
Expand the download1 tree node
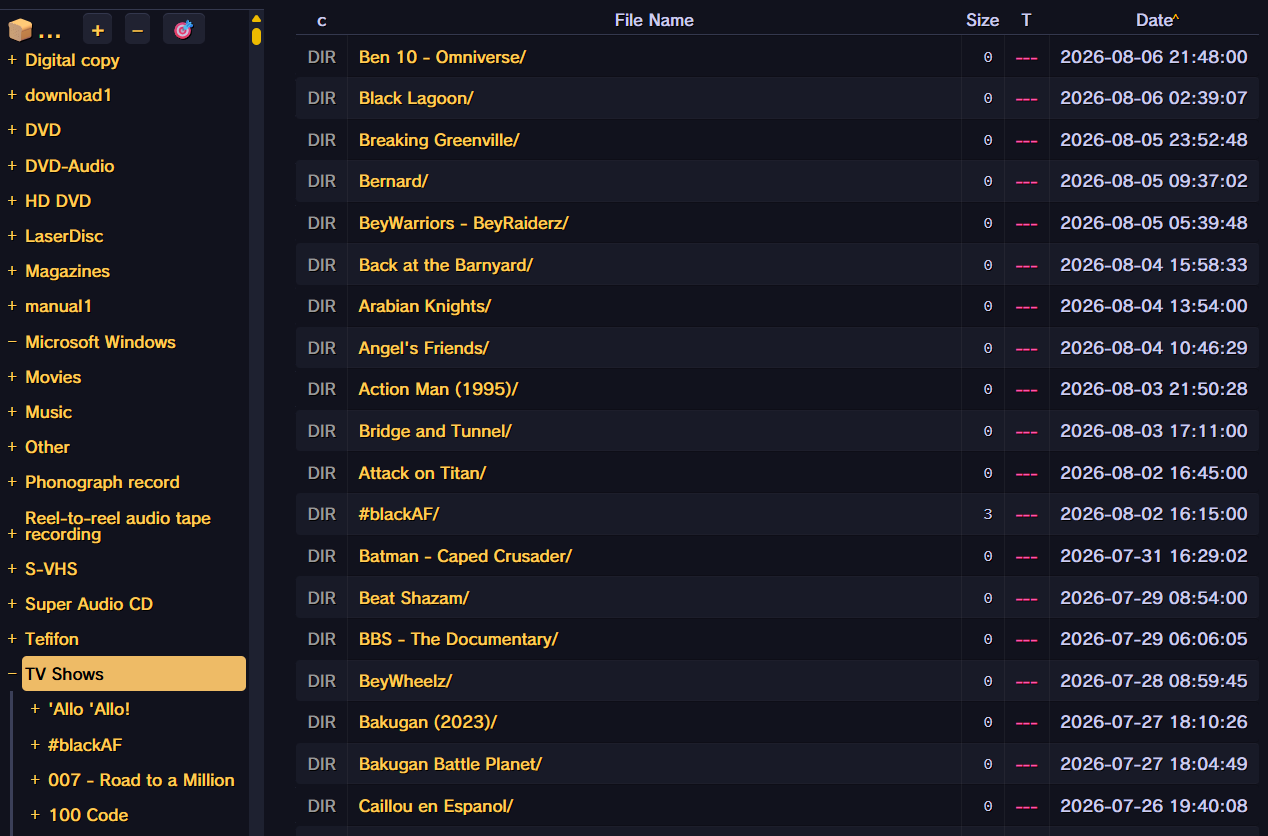pos(12,95)
